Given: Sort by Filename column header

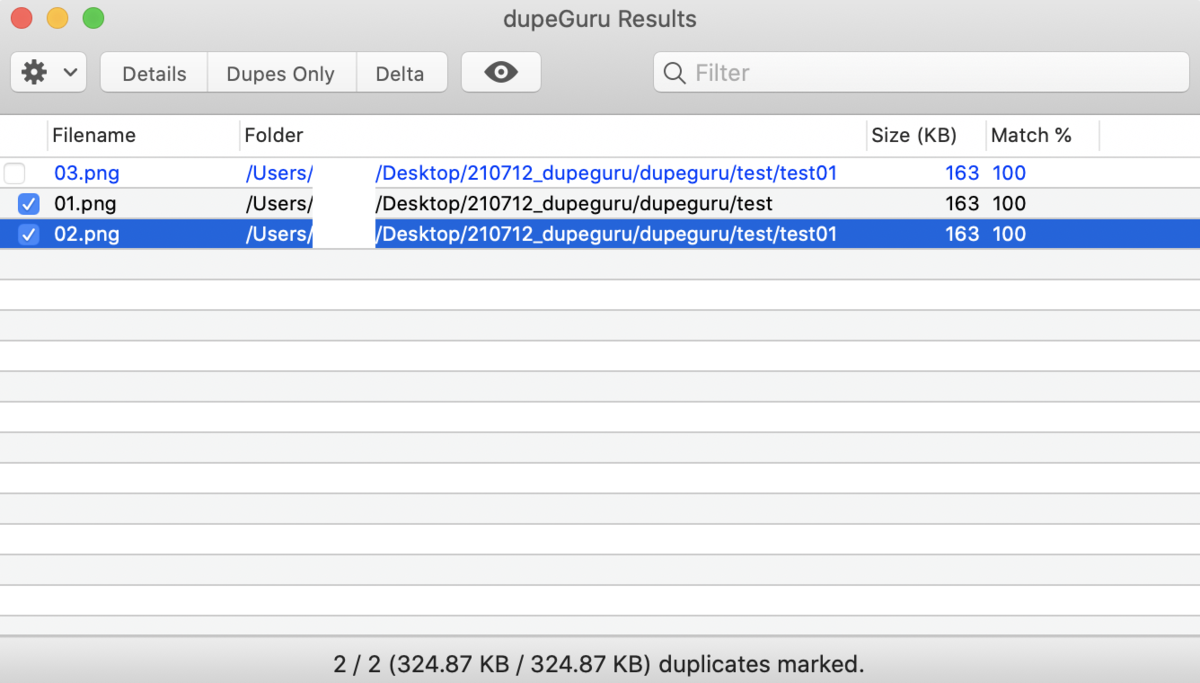Looking at the screenshot, I should pos(94,135).
